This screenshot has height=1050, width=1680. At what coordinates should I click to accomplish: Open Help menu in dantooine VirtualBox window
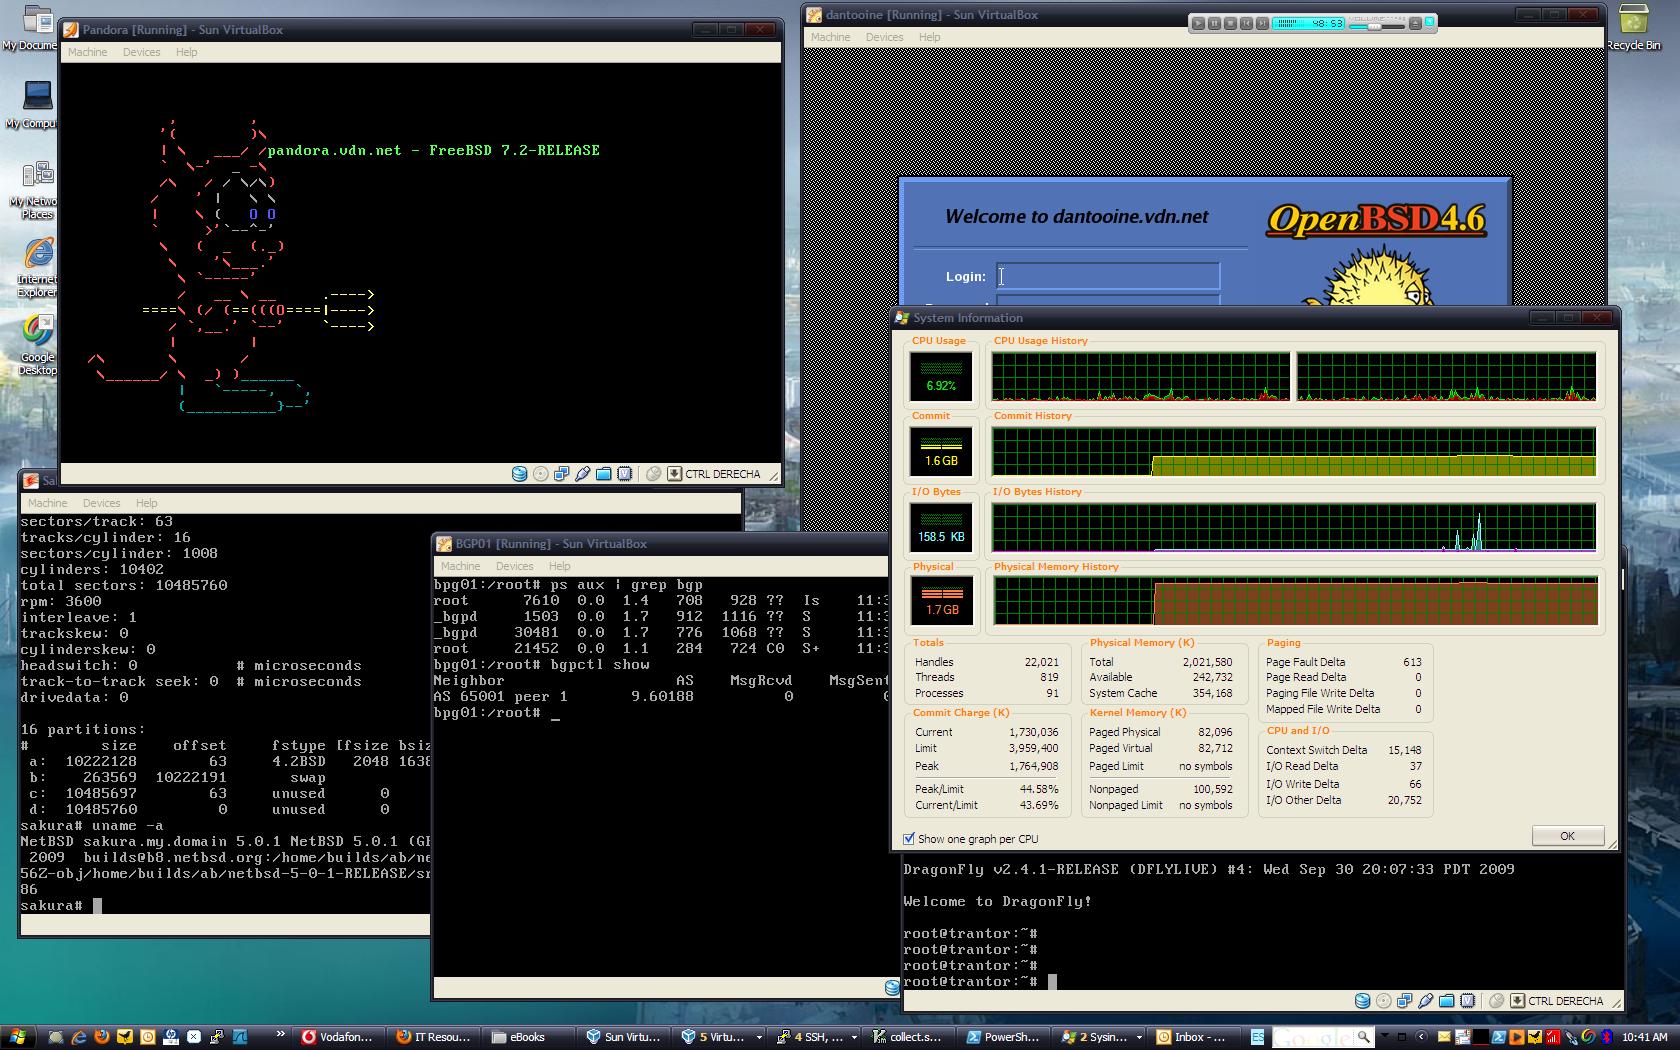(929, 37)
